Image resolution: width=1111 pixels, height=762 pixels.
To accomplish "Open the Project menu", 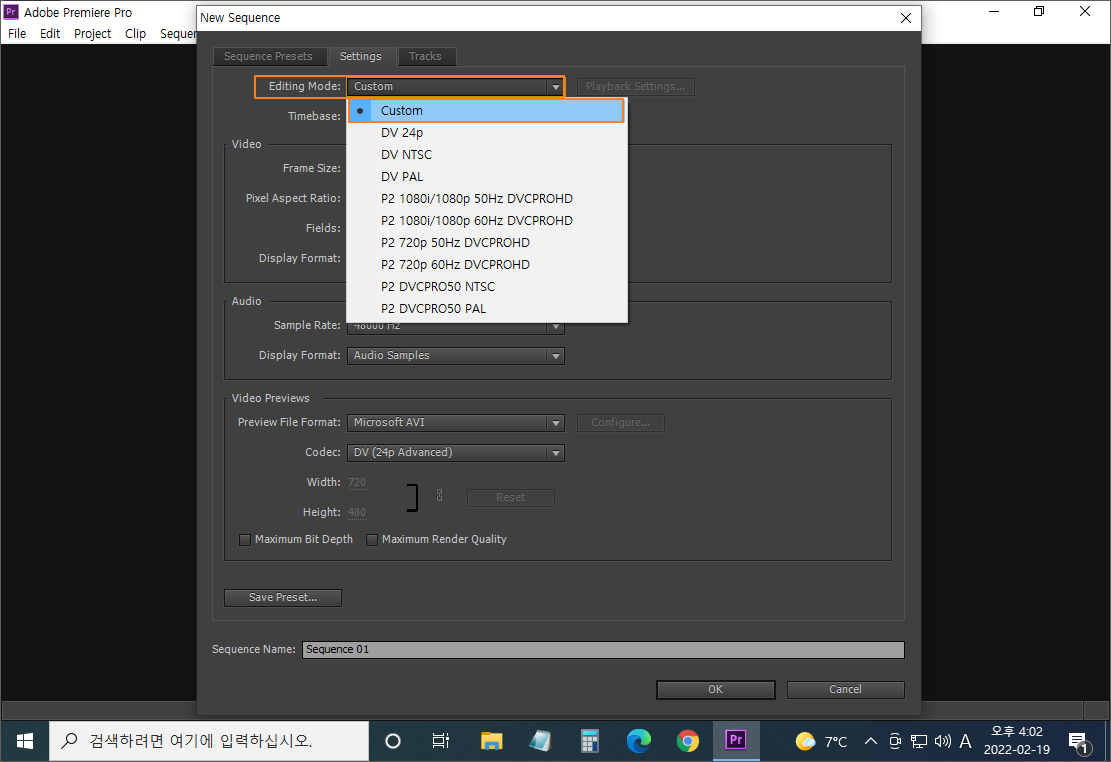I will (x=93, y=34).
